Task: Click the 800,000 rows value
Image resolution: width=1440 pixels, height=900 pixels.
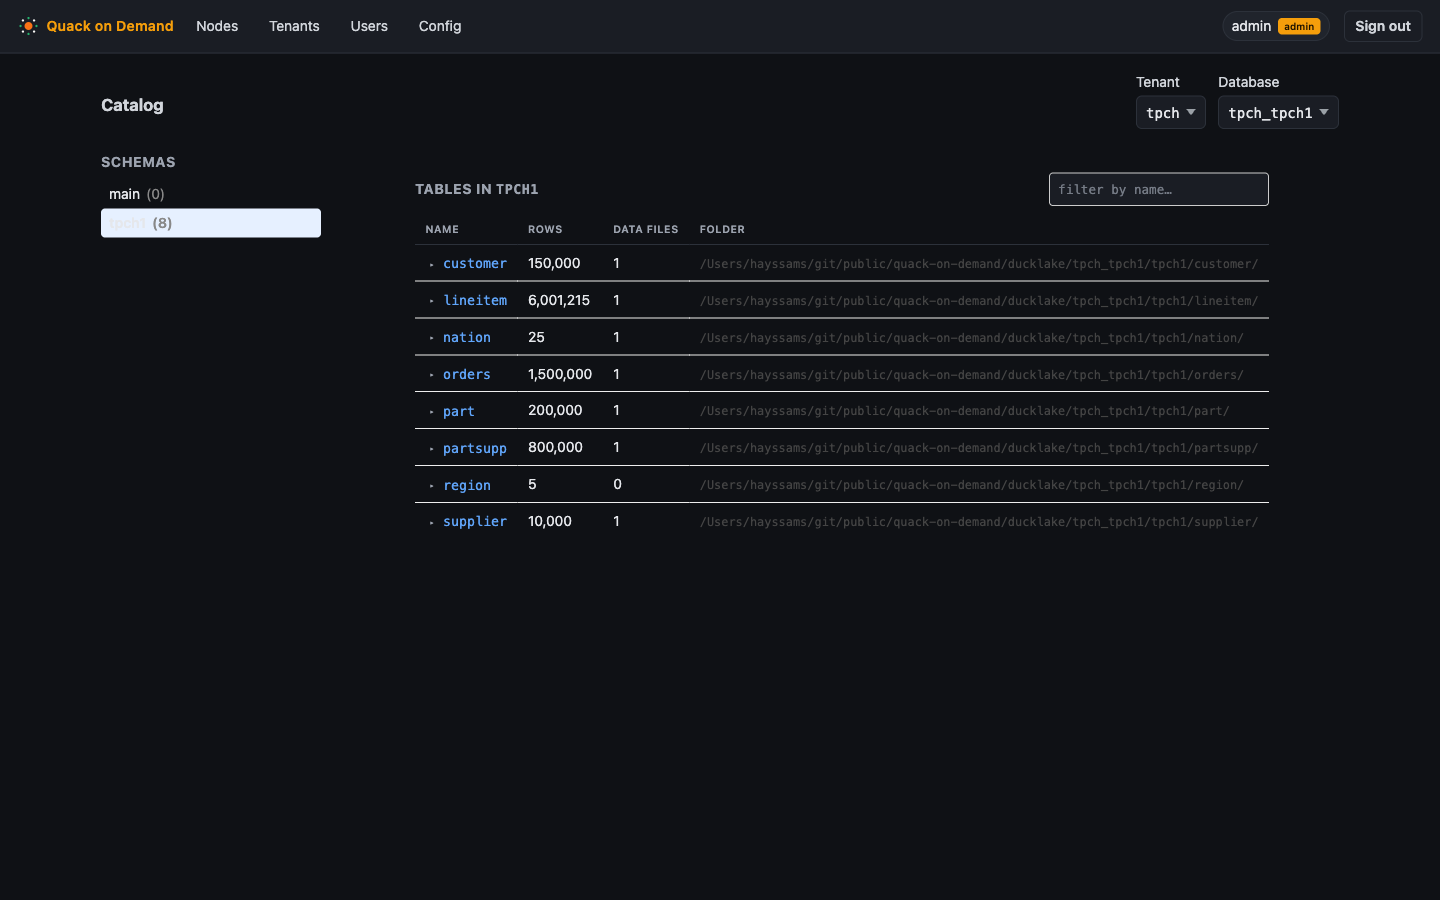Action: coord(555,447)
